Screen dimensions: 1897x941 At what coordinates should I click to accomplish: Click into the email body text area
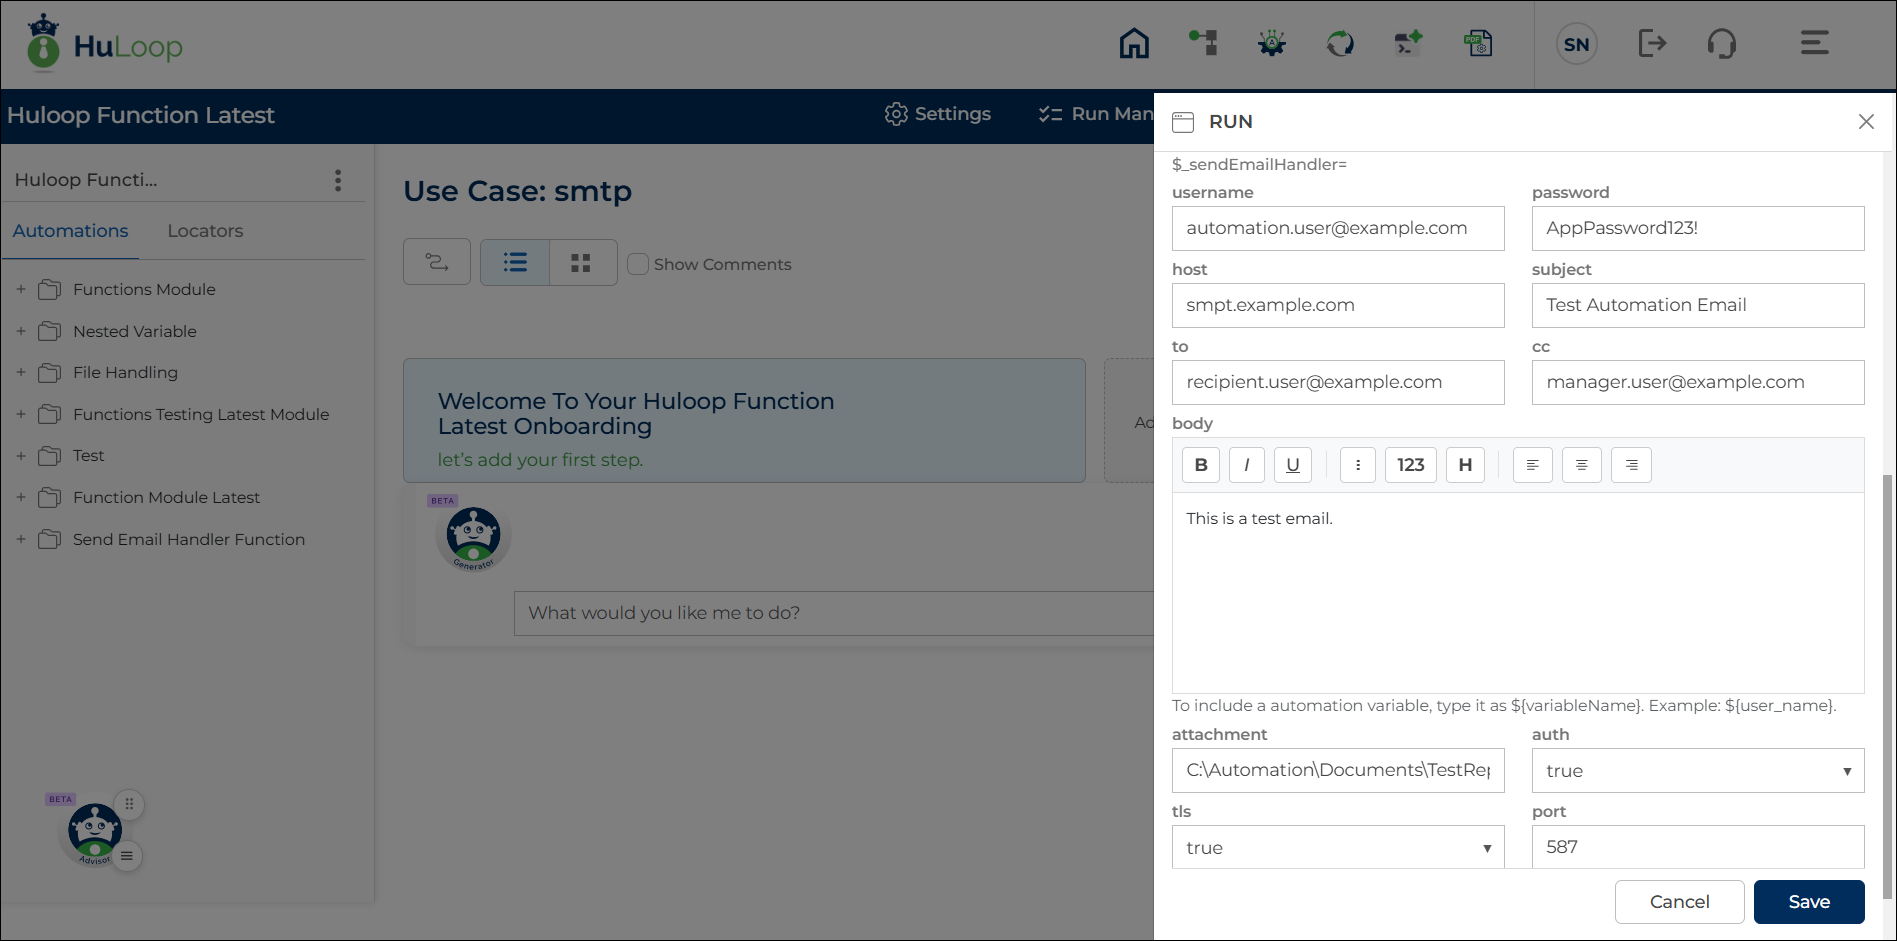[x=1518, y=593]
